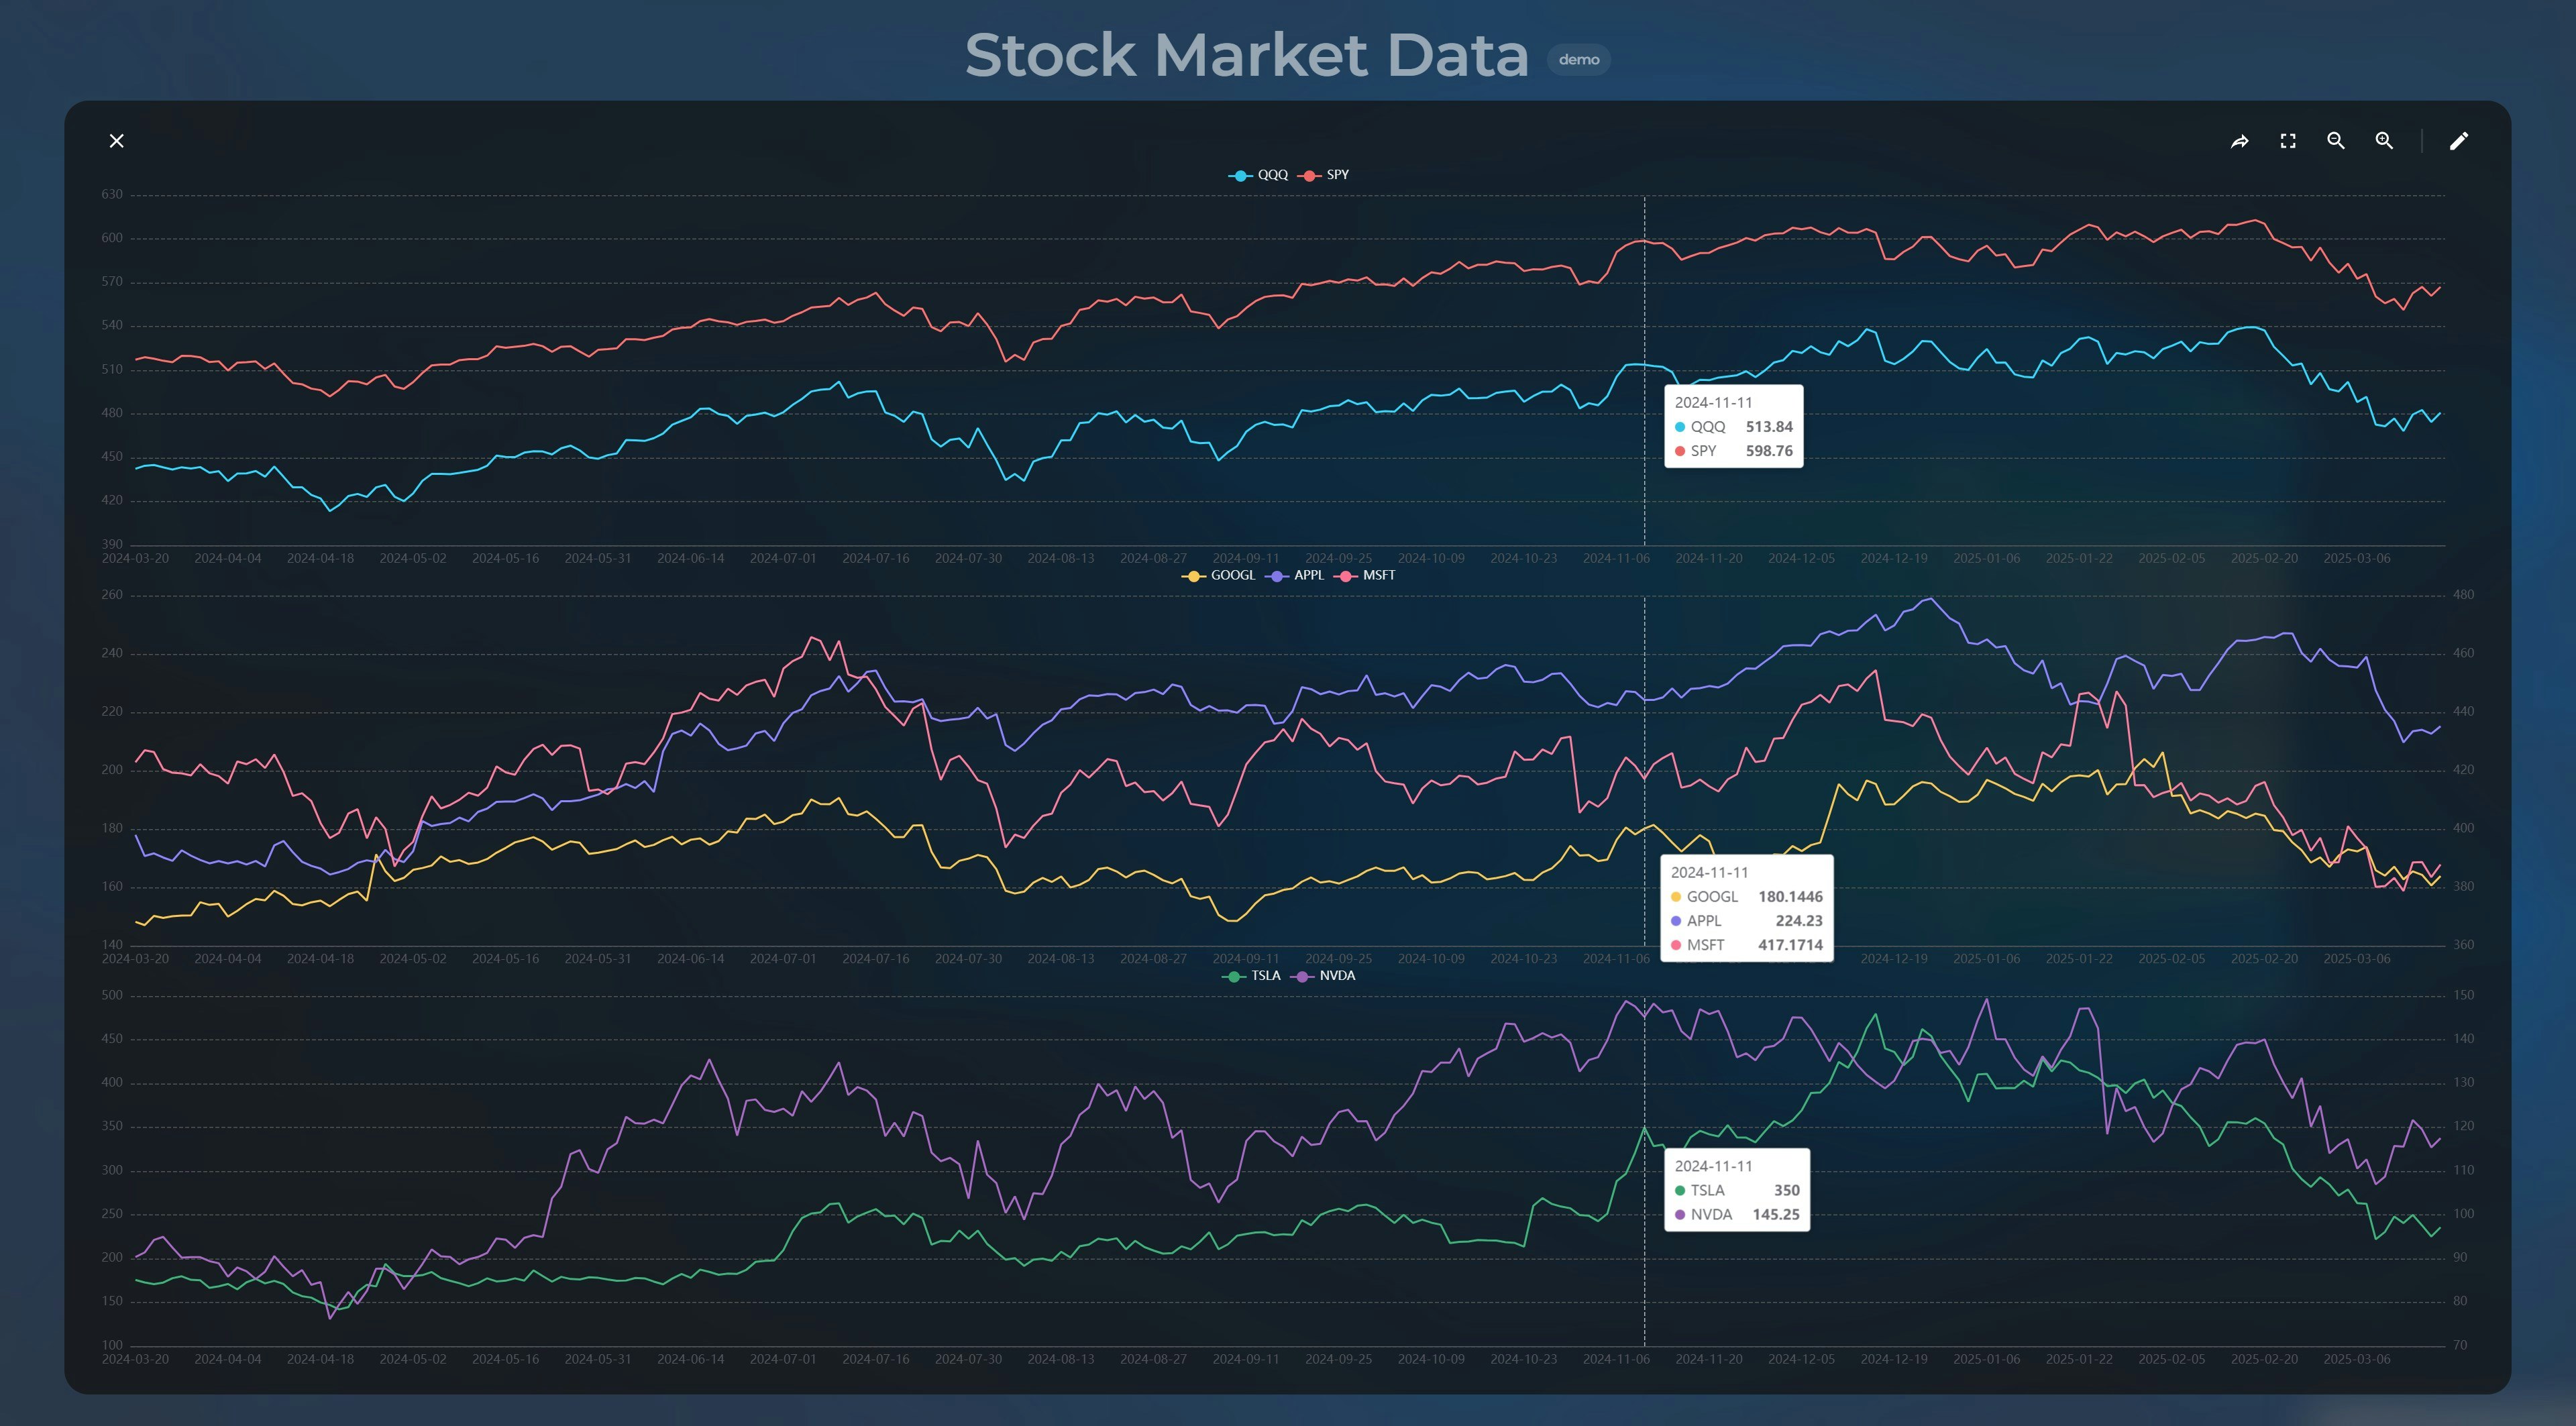Screen dimensions: 2576x1426
Task: Toggle the NVDA series visibility
Action: [x=1337, y=975]
